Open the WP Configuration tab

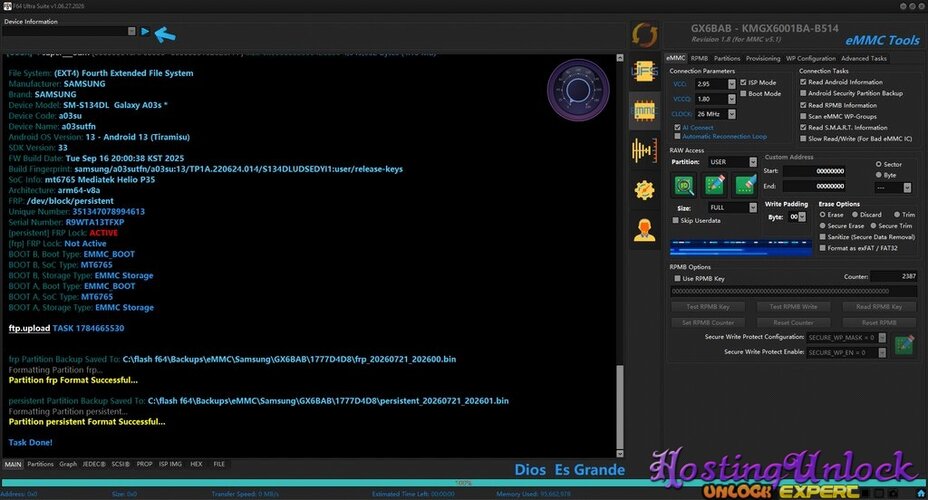point(811,58)
